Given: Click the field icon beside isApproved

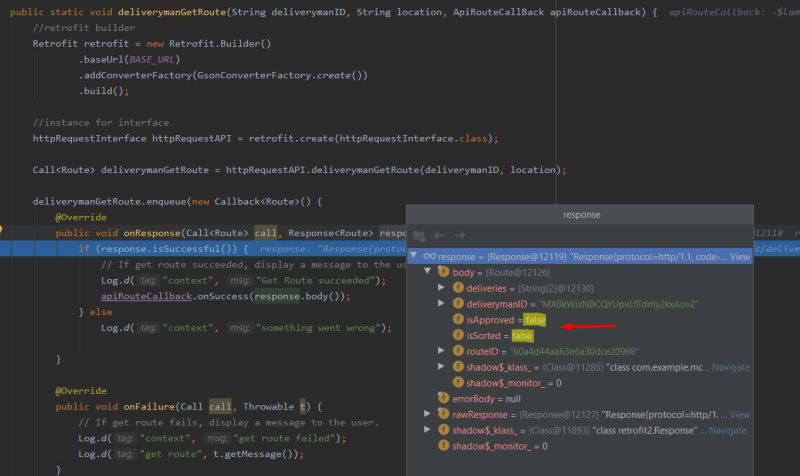Looking at the screenshot, I should (x=458, y=319).
